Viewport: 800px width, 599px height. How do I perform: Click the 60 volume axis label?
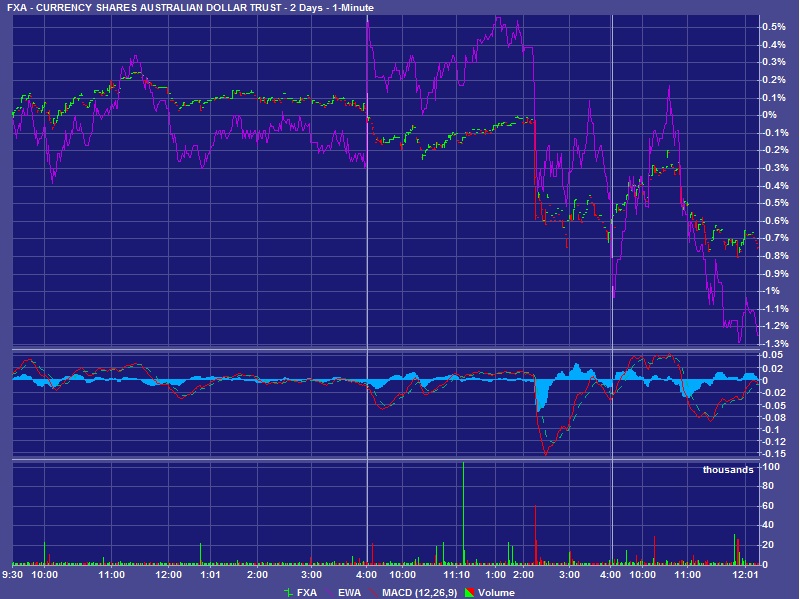pyautogui.click(x=768, y=506)
